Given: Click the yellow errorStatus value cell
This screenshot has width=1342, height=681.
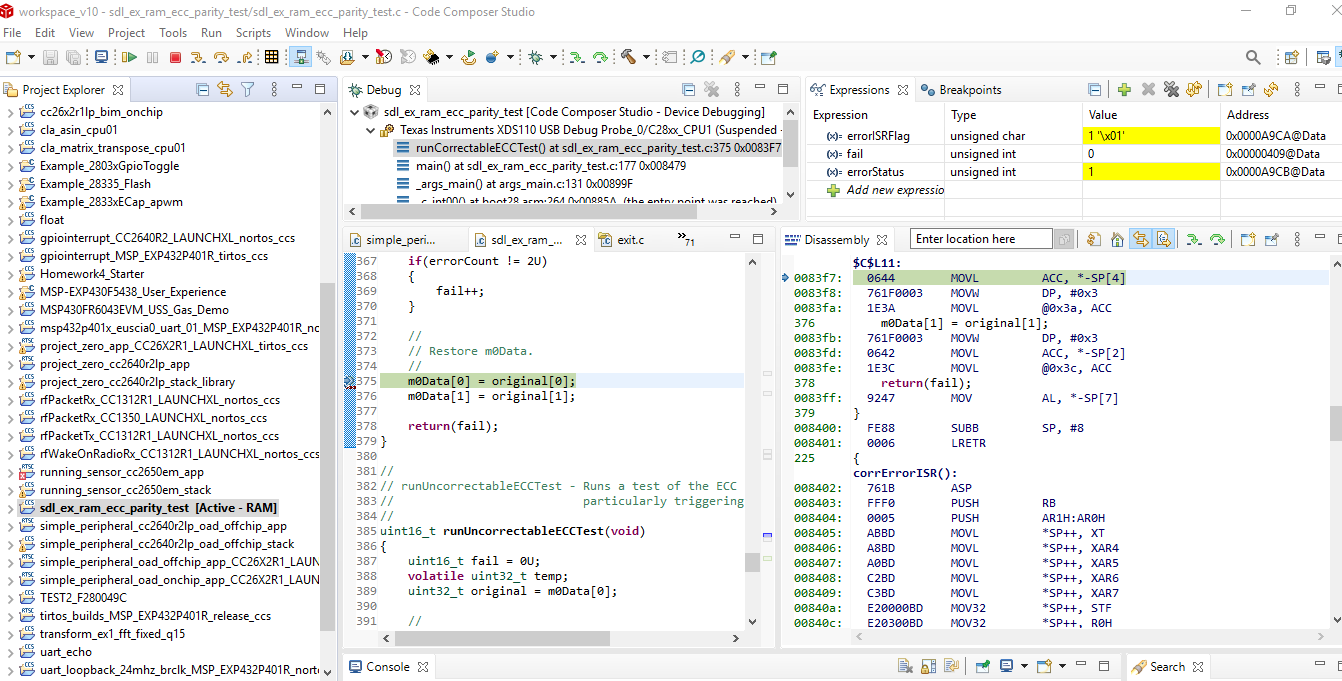Looking at the screenshot, I should pos(1150,172).
